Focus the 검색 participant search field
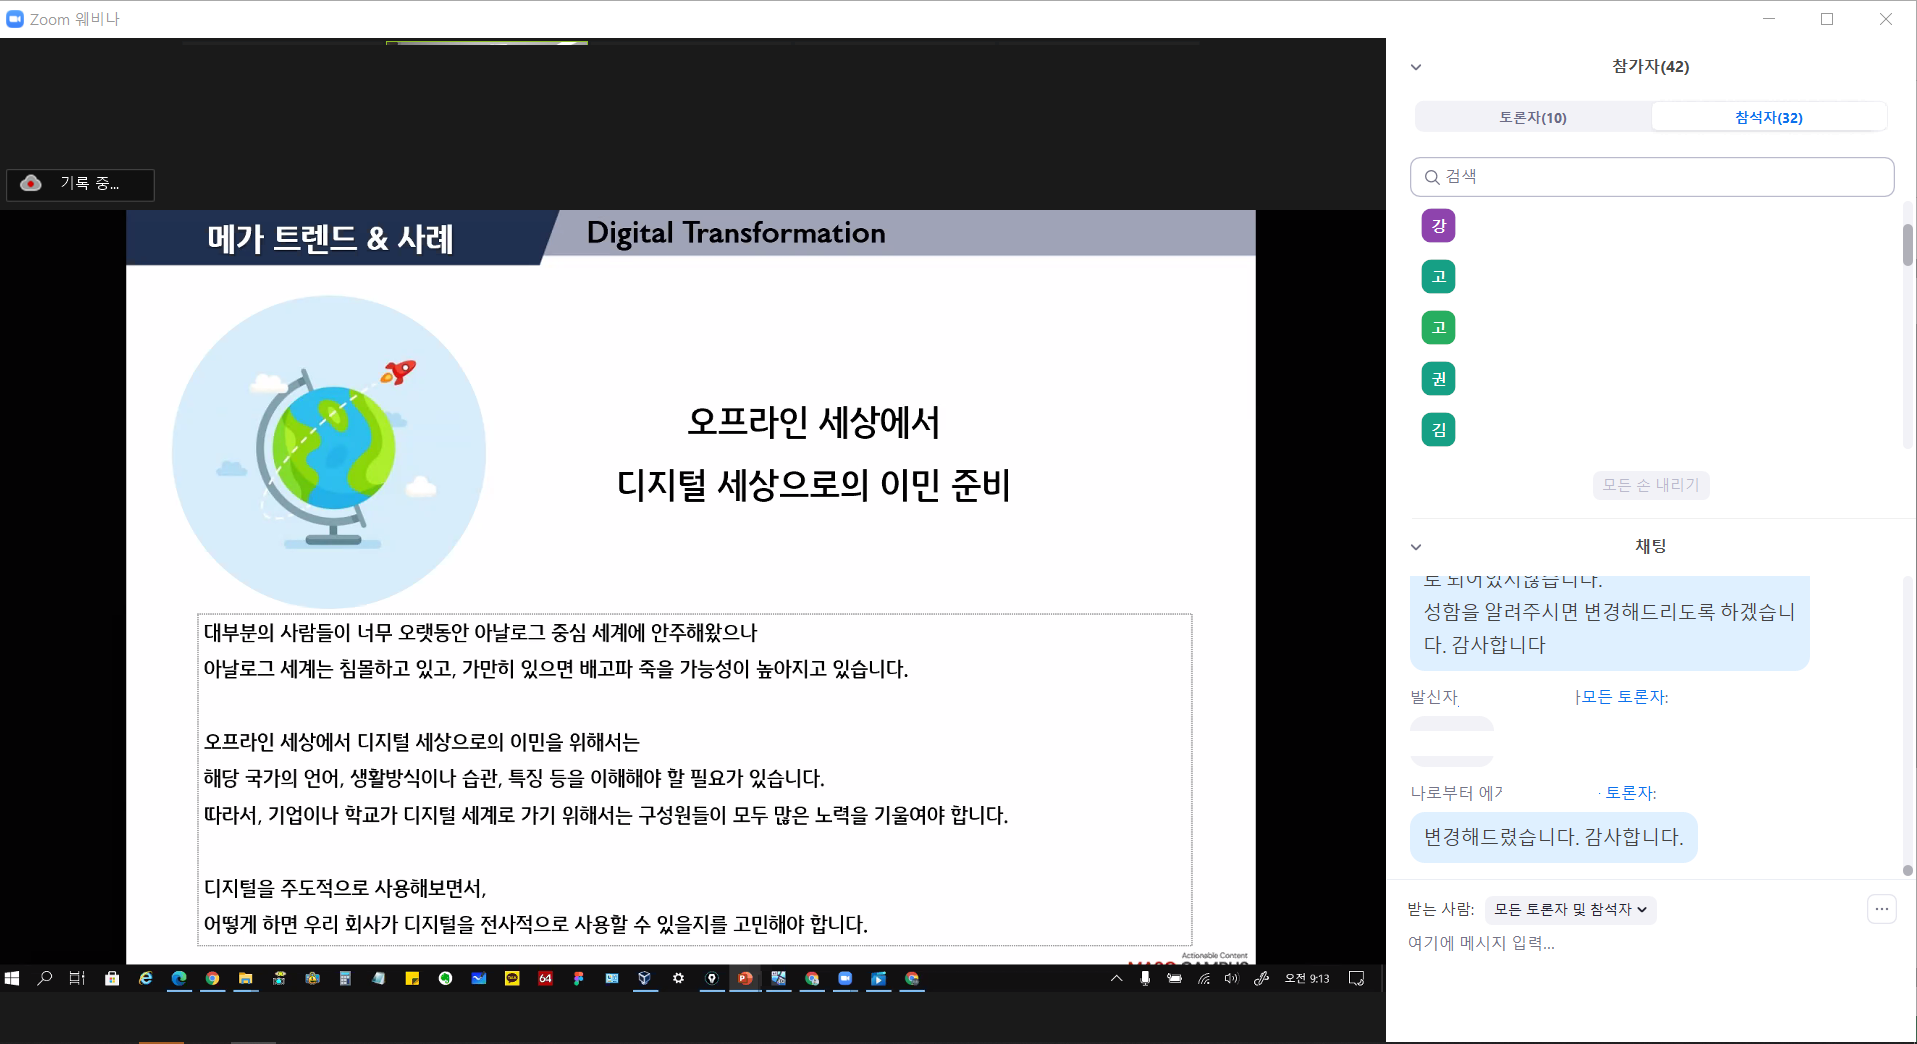Screen dimensions: 1917x1044 1652,177
